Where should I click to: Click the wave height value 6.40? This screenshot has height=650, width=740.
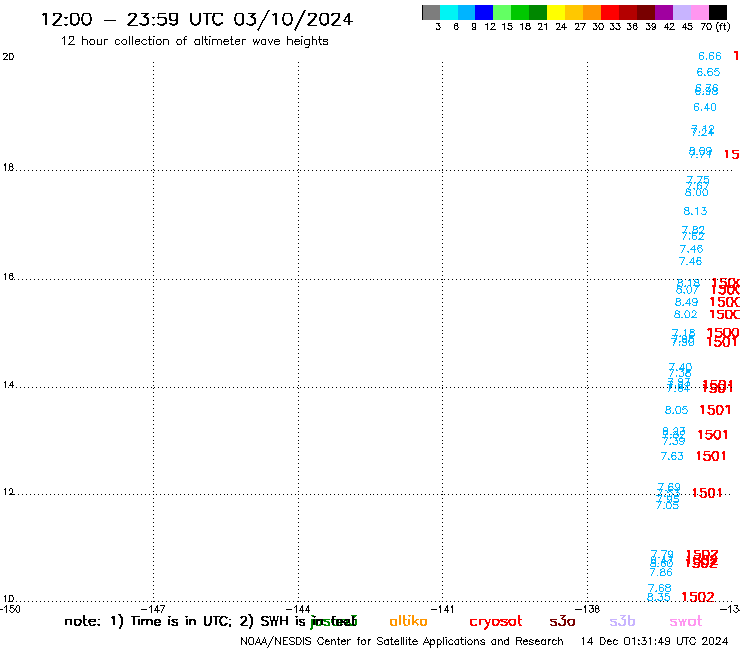click(705, 107)
